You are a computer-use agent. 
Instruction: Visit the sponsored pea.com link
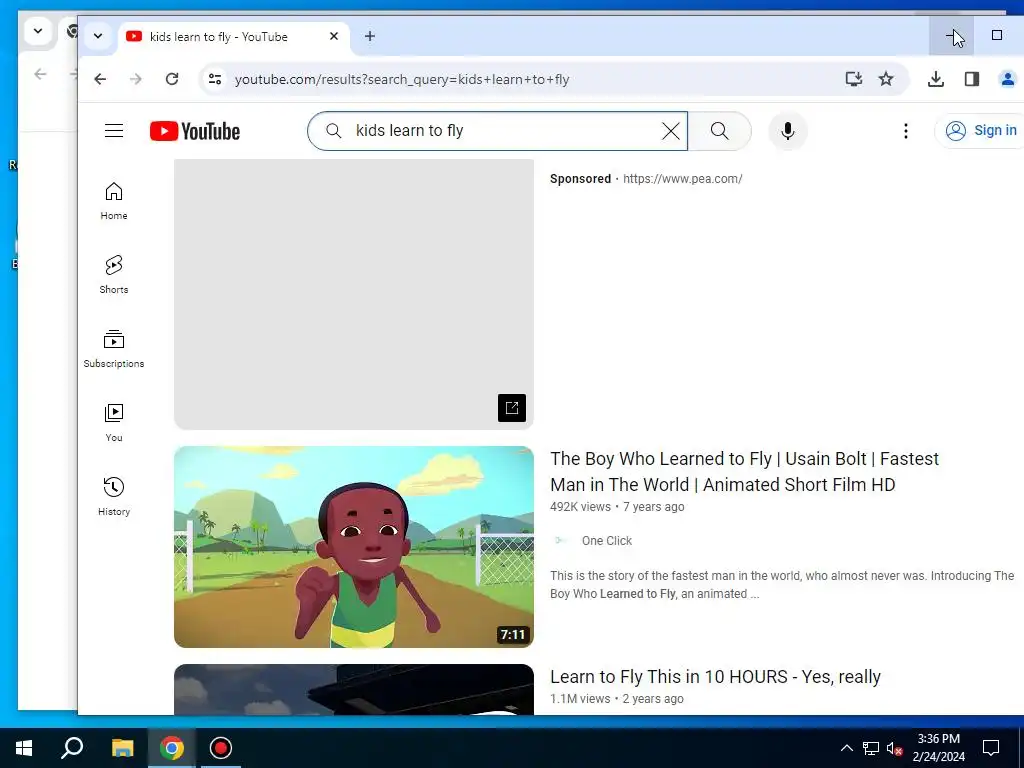pyautogui.click(x=682, y=179)
